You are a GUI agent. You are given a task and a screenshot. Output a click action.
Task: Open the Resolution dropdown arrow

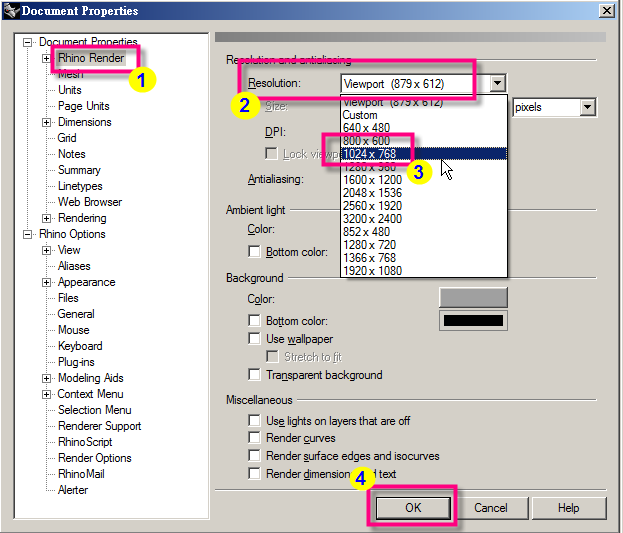[497, 83]
